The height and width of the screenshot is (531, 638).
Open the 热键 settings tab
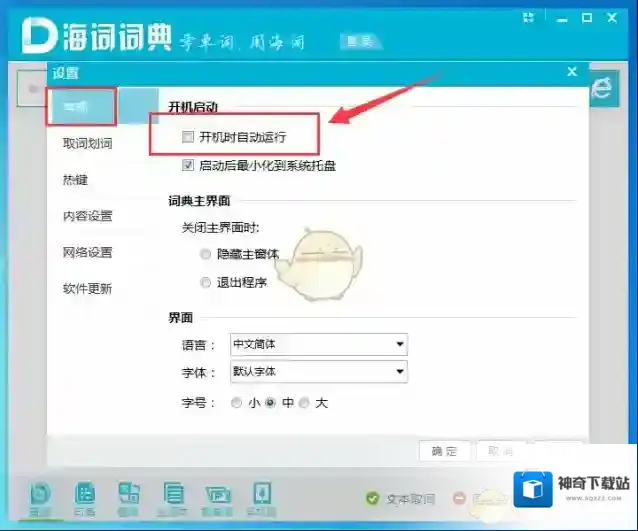(x=75, y=180)
